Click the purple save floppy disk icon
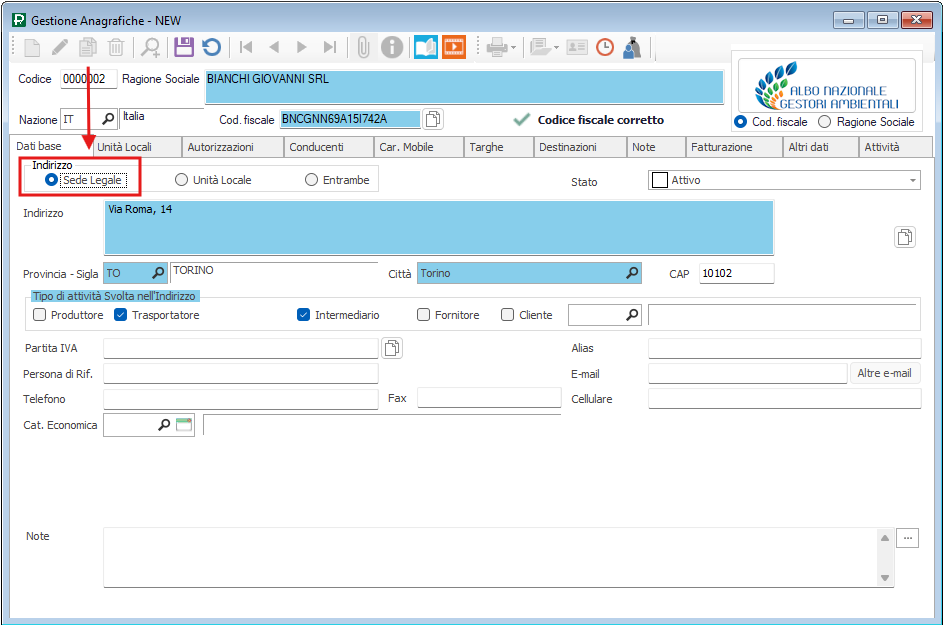945x625 pixels. click(183, 47)
